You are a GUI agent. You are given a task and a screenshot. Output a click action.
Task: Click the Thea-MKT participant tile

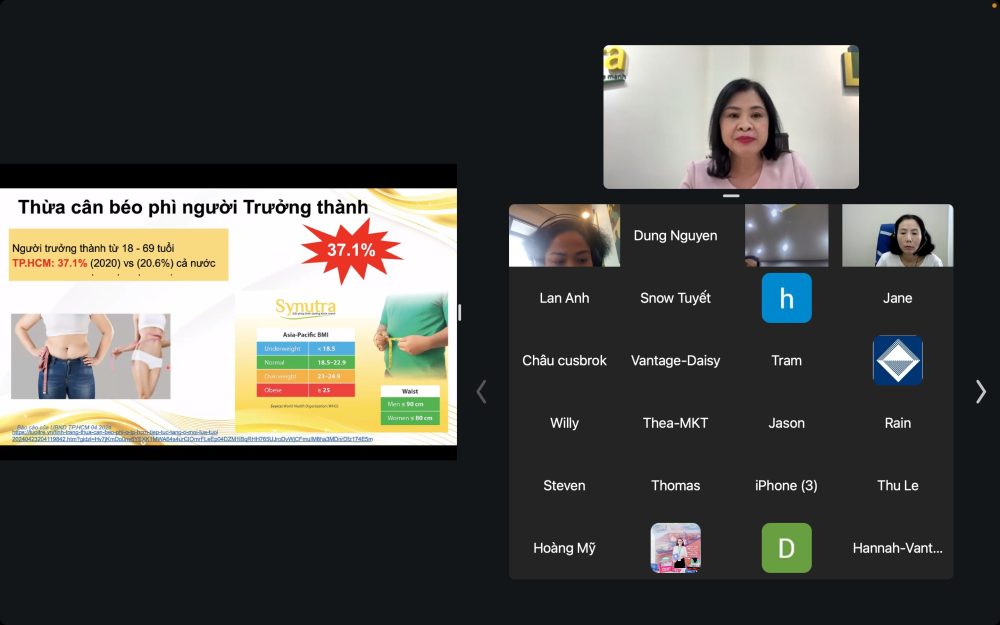click(x=675, y=423)
